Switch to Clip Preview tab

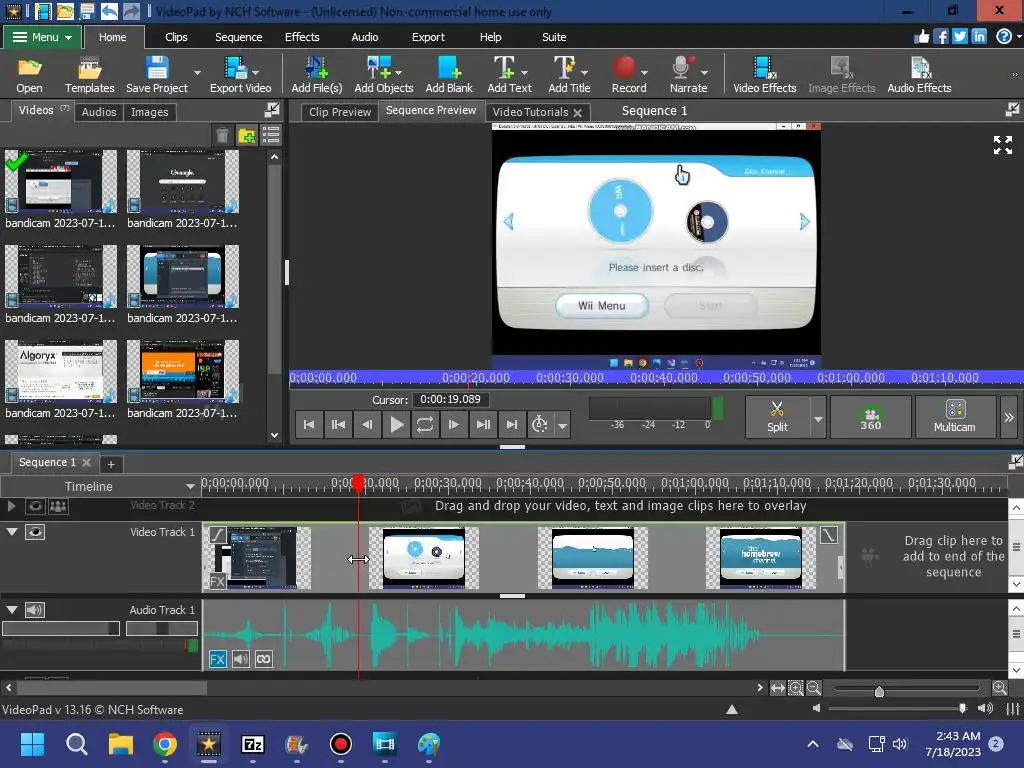(340, 112)
